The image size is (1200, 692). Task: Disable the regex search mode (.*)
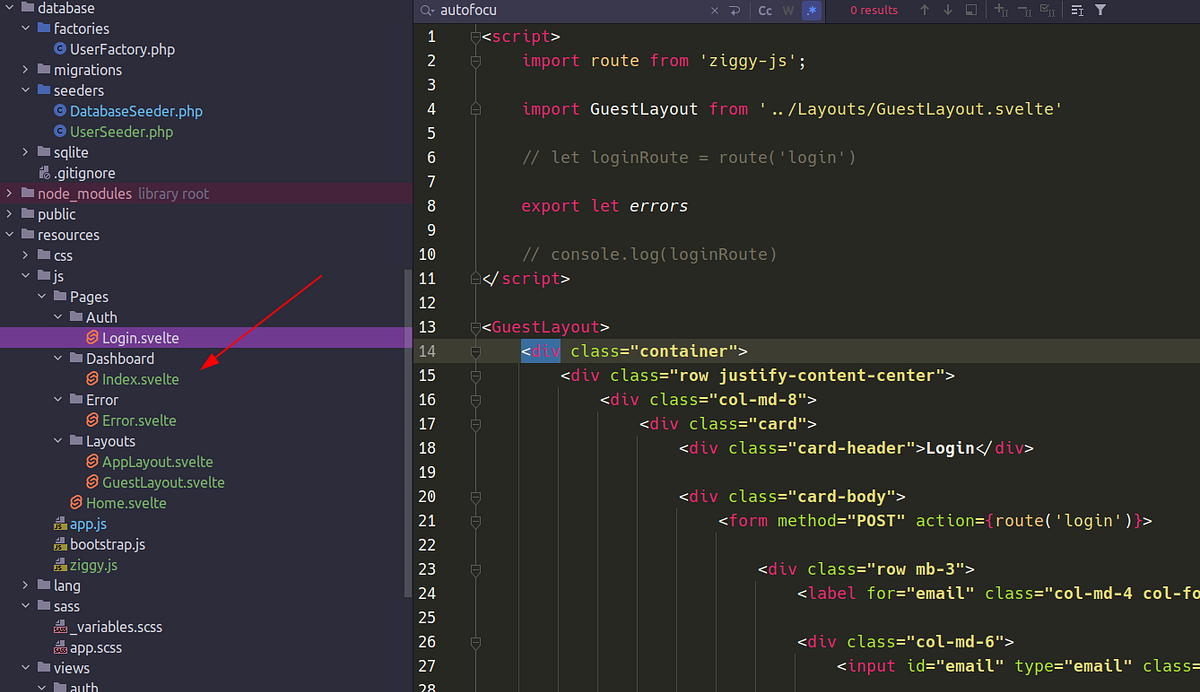812,11
